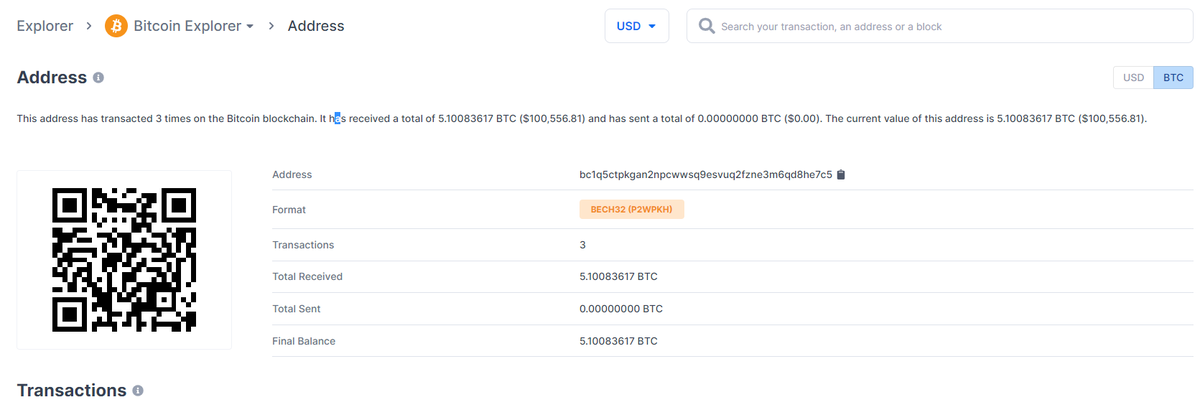Viewport: 1200px width, 420px height.
Task: Click the orange Bitcoin logo icon
Action: point(116,26)
